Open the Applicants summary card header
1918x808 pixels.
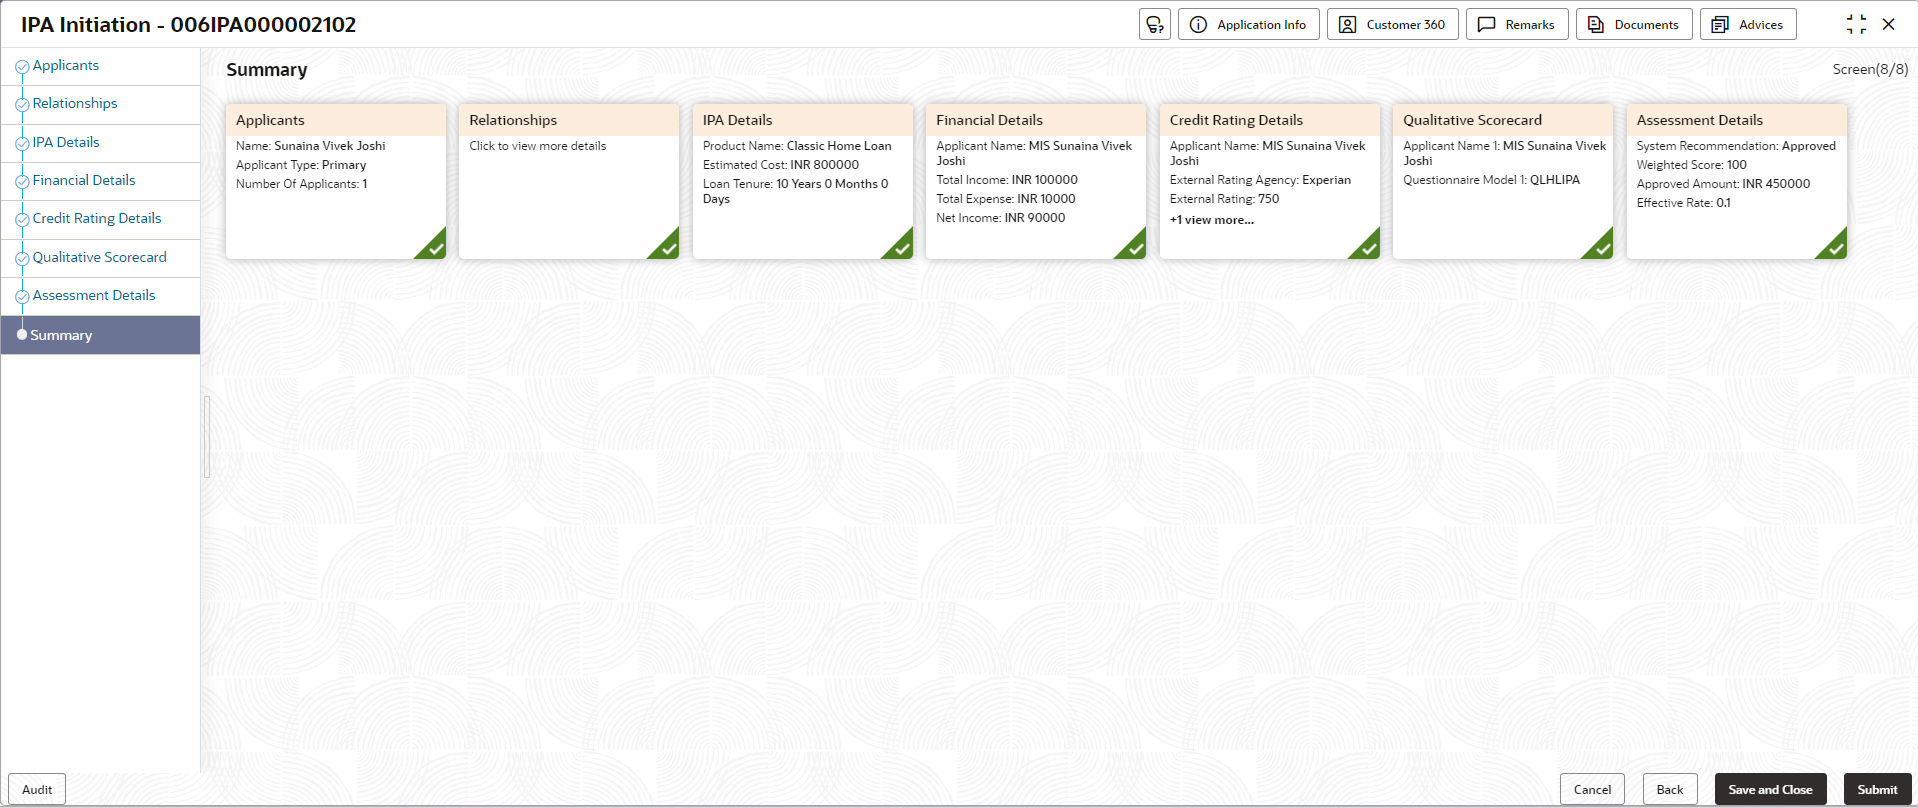coord(336,120)
